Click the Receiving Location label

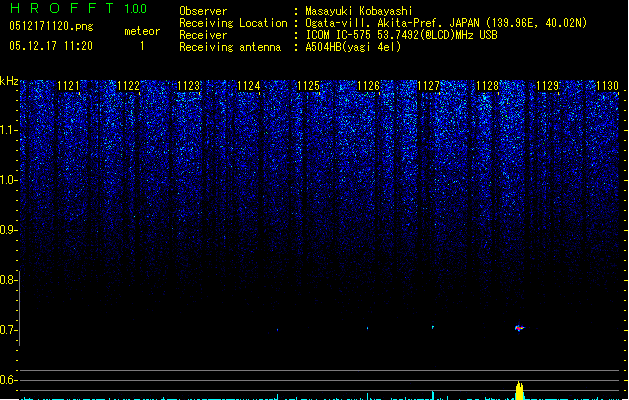click(233, 23)
